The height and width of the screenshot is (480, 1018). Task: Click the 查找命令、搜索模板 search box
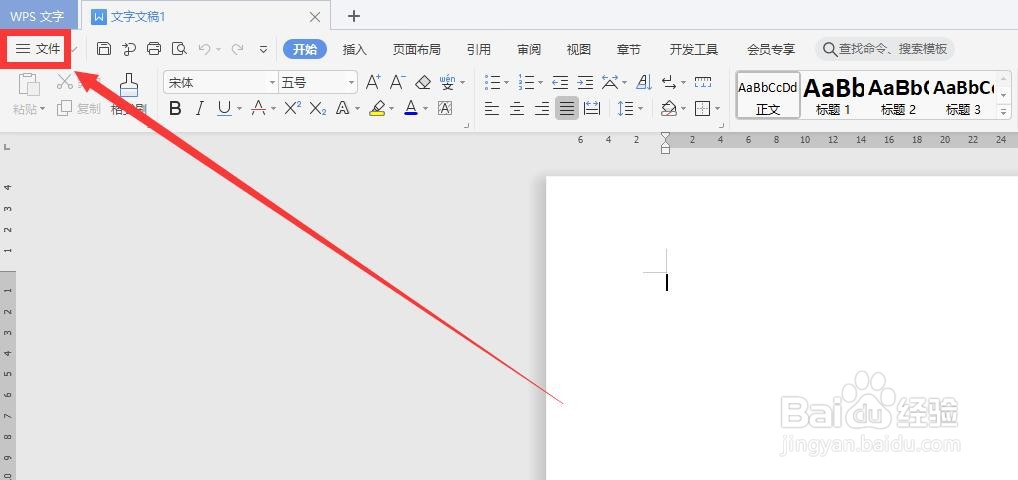885,49
